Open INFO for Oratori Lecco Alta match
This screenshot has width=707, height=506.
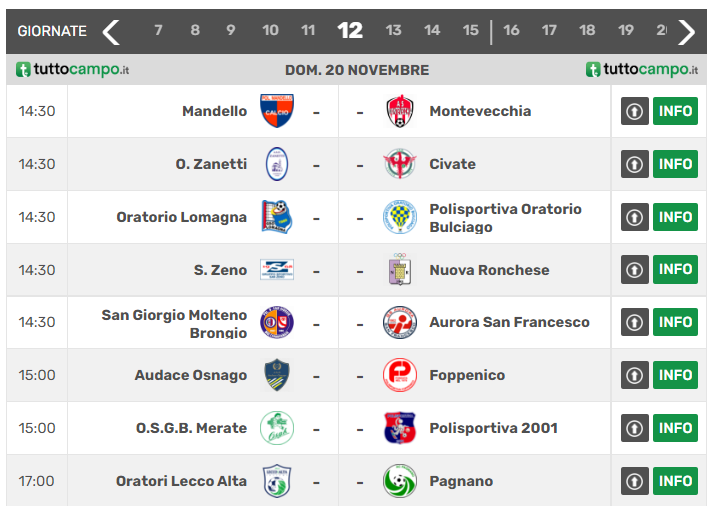(675, 481)
